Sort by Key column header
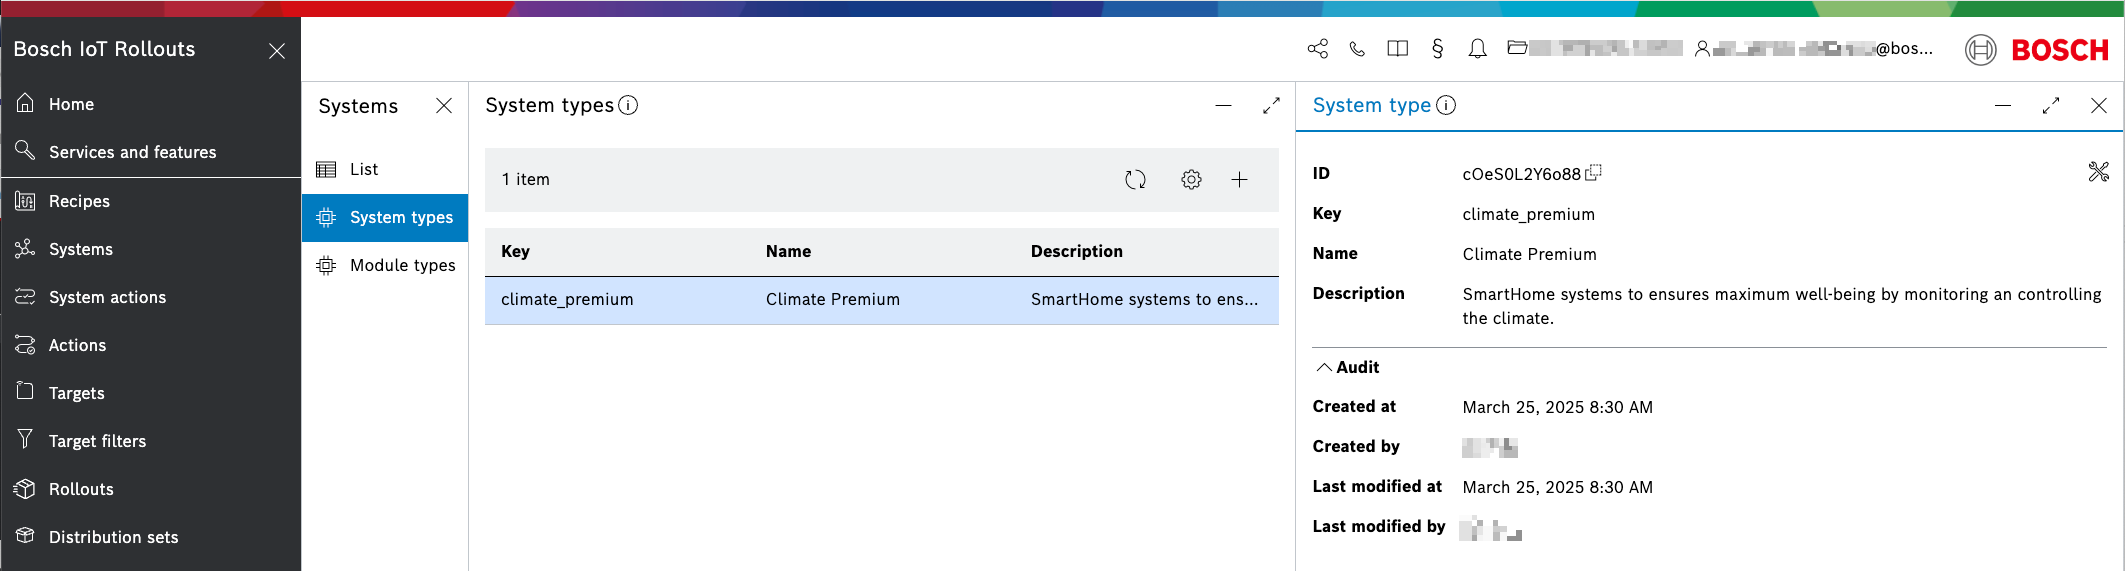Viewport: 2125px width, 571px height. pos(515,252)
